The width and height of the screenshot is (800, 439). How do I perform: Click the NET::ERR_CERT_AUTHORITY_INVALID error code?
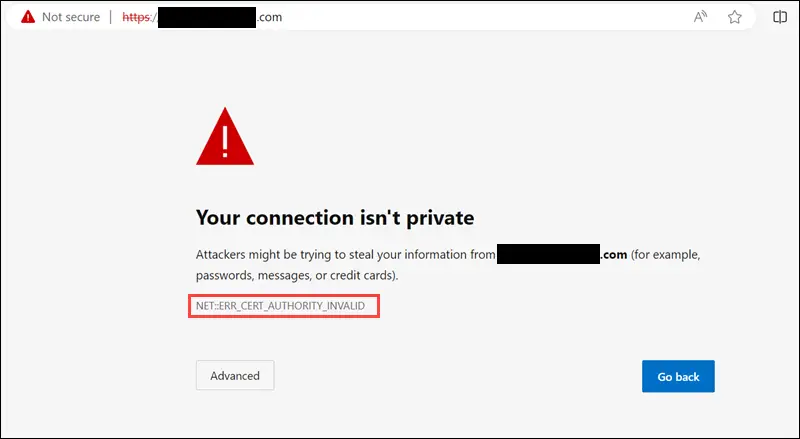pyautogui.click(x=281, y=306)
